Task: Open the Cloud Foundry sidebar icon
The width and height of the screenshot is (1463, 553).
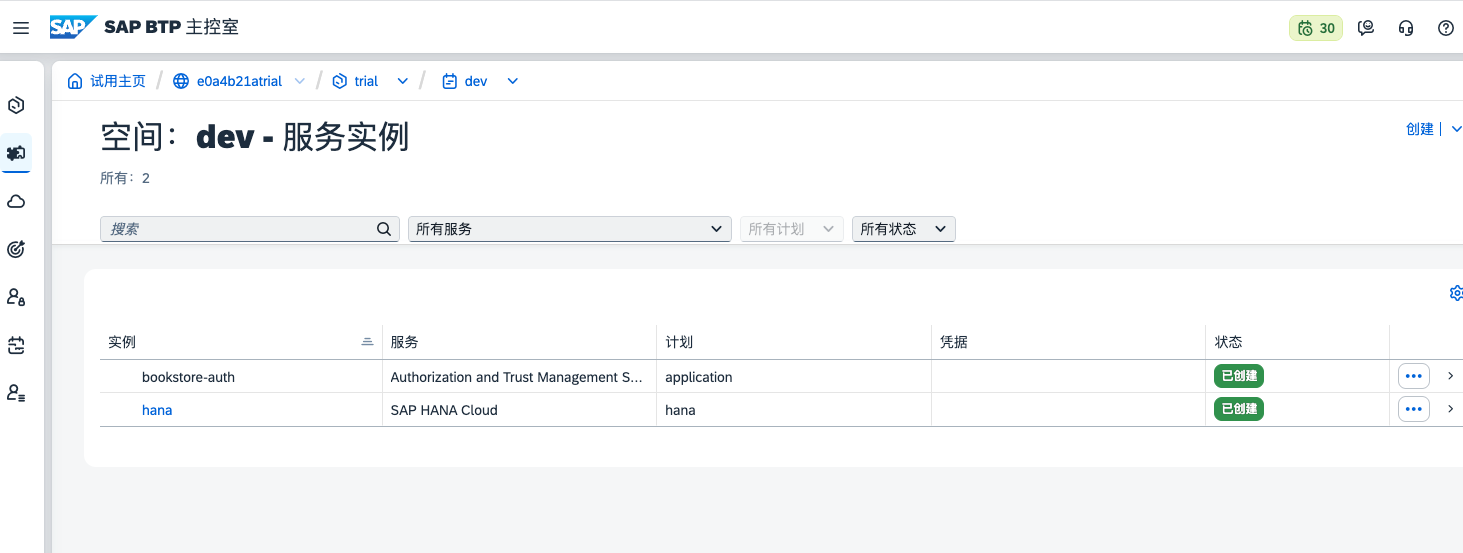Action: tap(16, 201)
